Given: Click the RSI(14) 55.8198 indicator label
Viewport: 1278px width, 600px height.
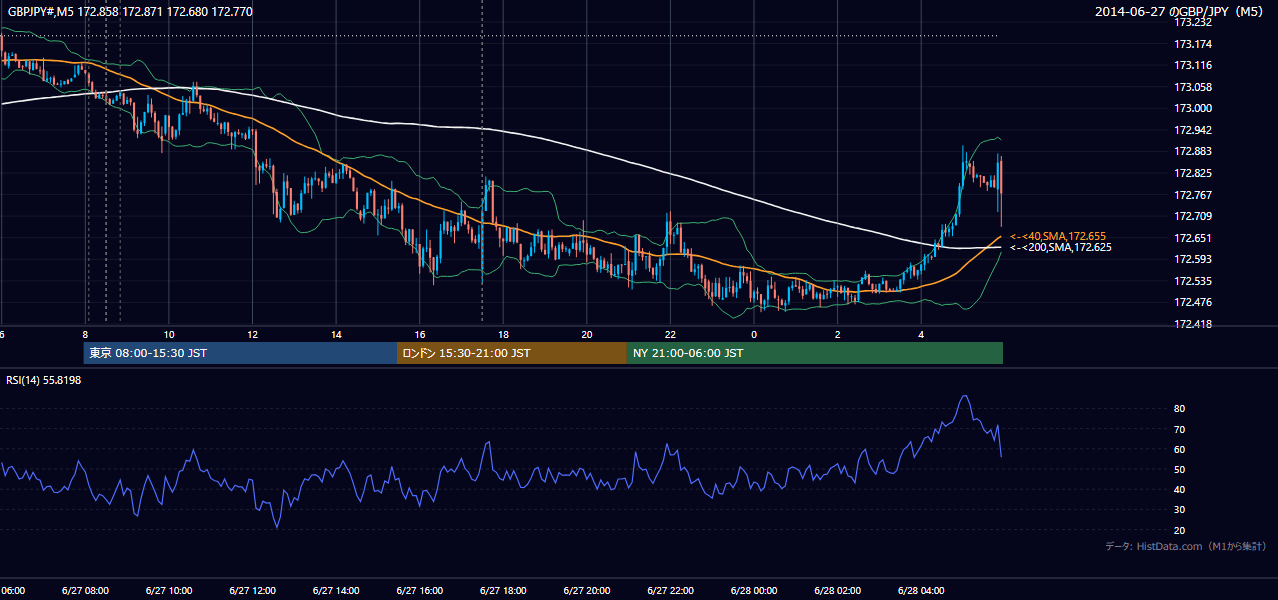Looking at the screenshot, I should 44,380.
